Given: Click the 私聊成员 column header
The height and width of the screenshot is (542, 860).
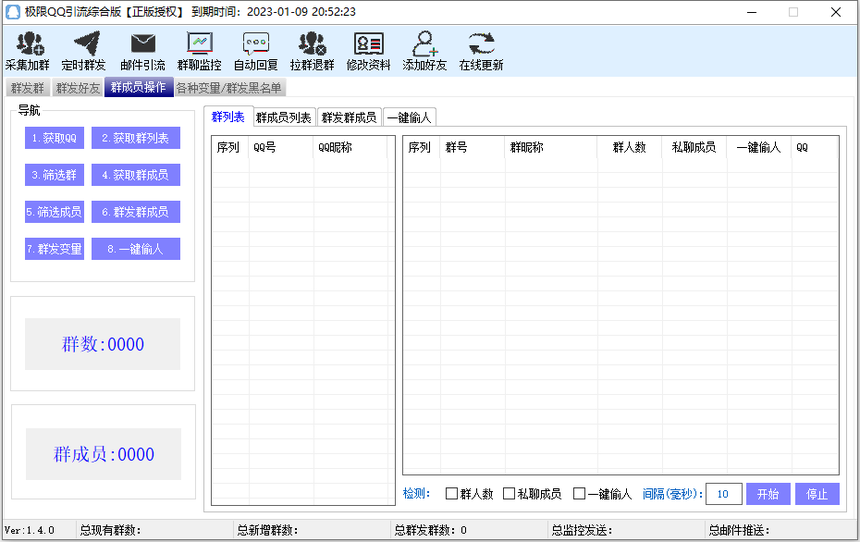Looking at the screenshot, I should (x=694, y=148).
